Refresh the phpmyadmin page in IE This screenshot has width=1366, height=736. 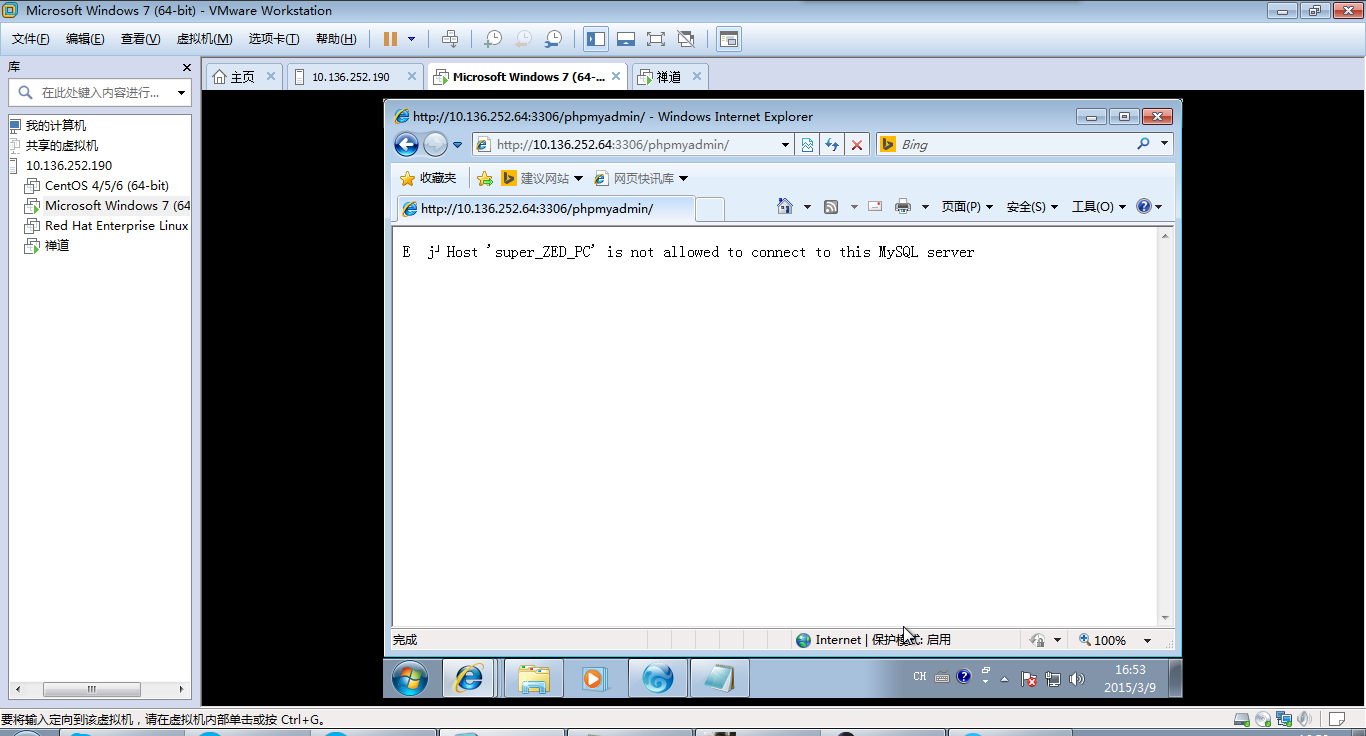point(832,145)
